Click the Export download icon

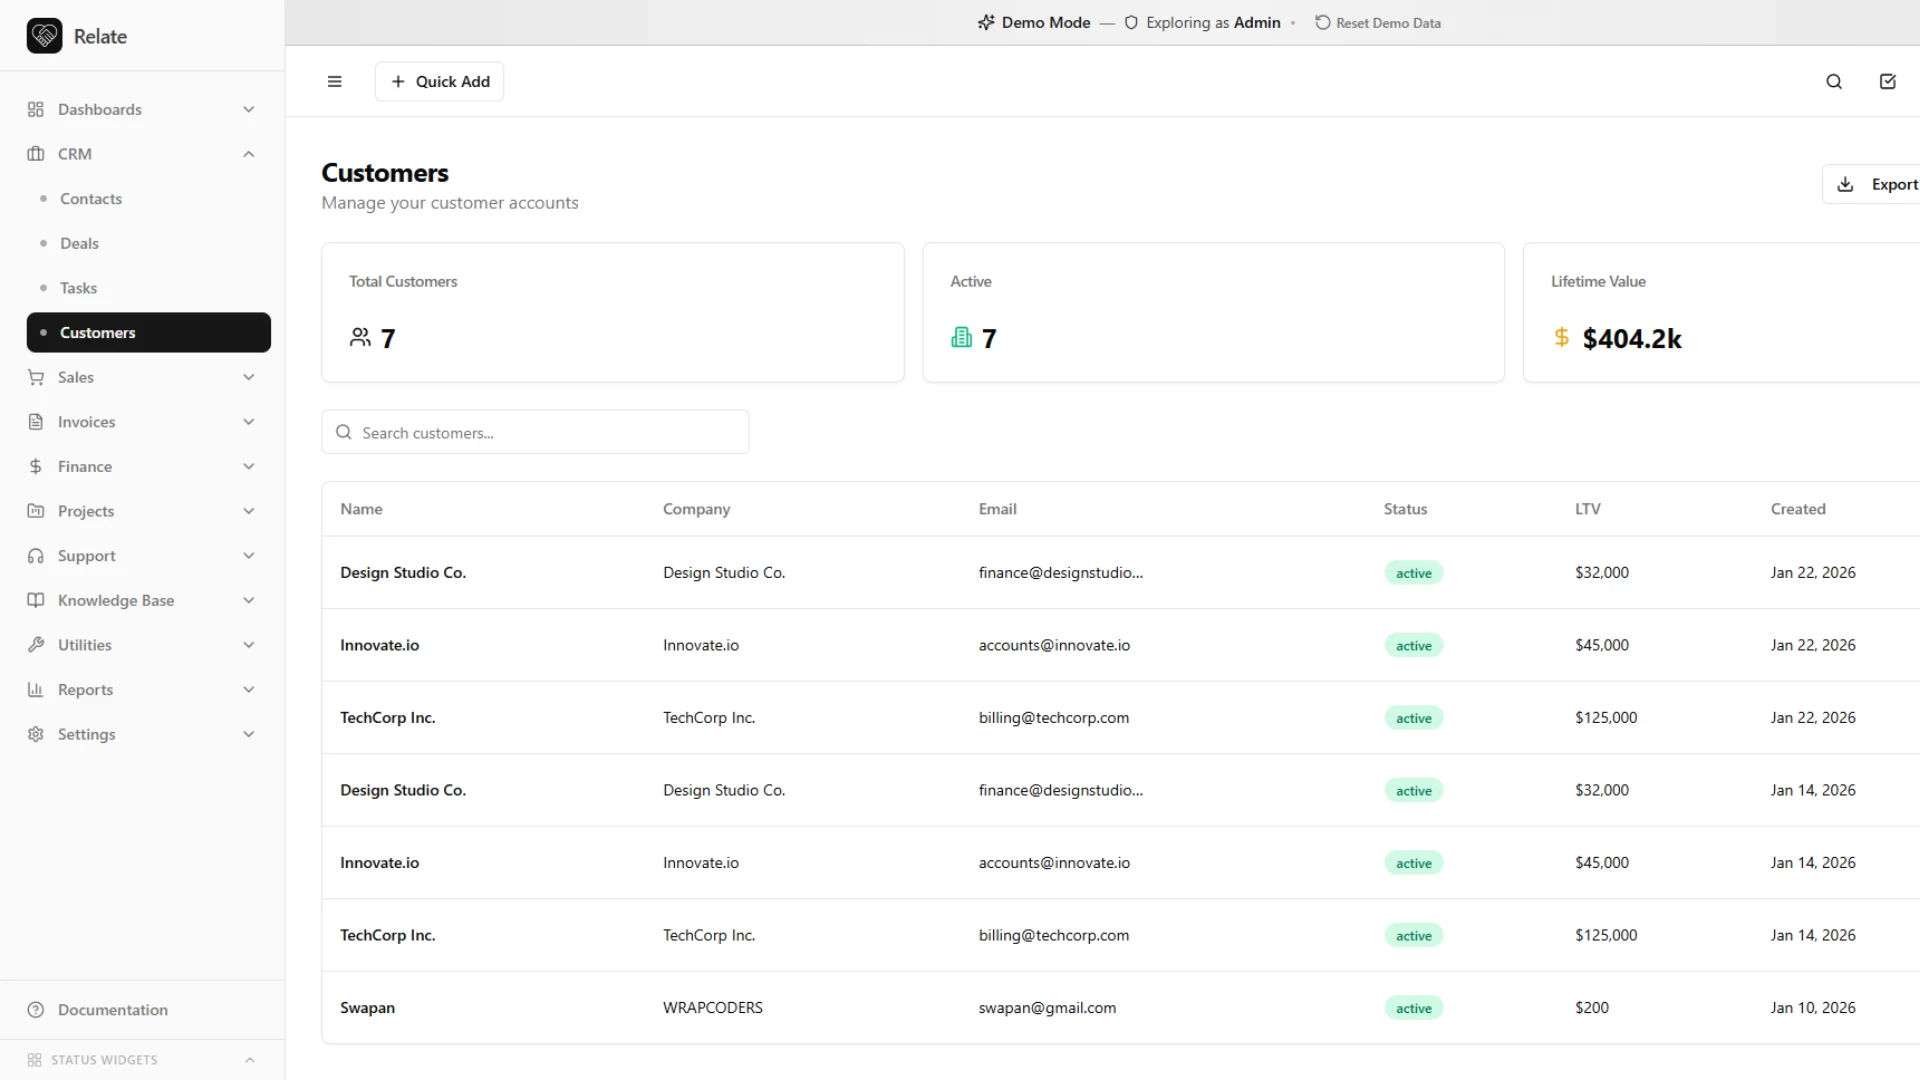(1846, 184)
